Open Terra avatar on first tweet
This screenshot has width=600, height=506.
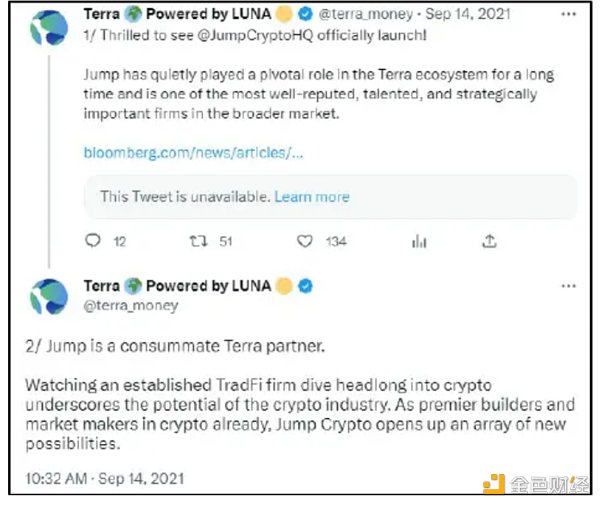tap(48, 29)
